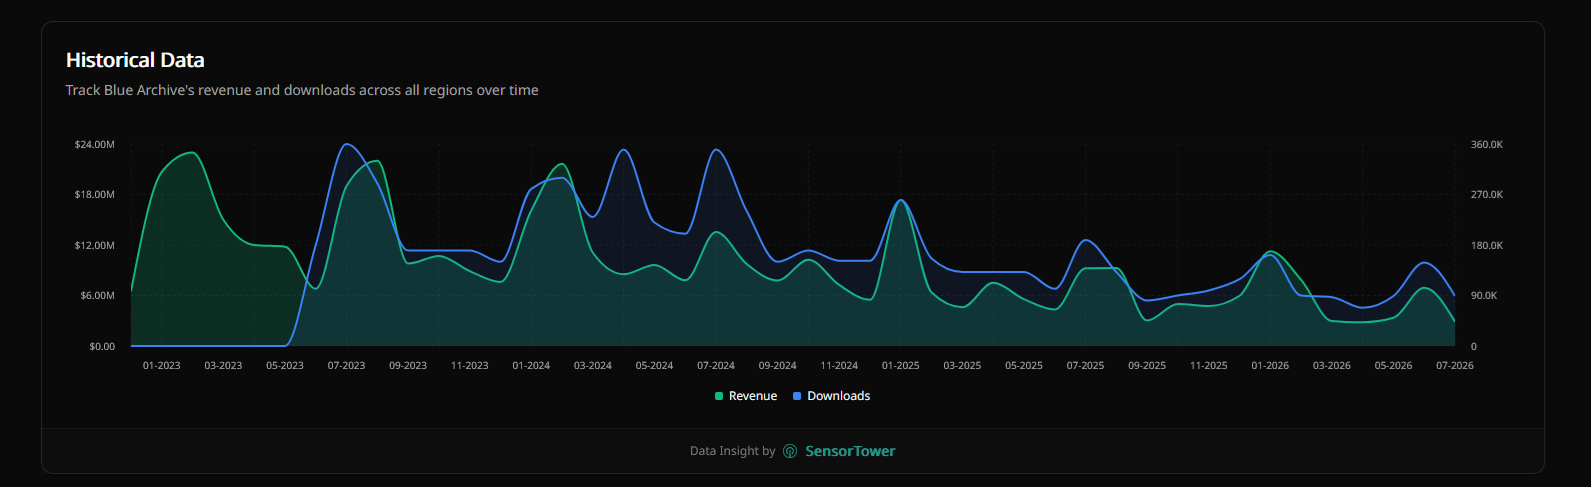
Task: Select the 09-2024 x-axis label
Action: point(778,366)
